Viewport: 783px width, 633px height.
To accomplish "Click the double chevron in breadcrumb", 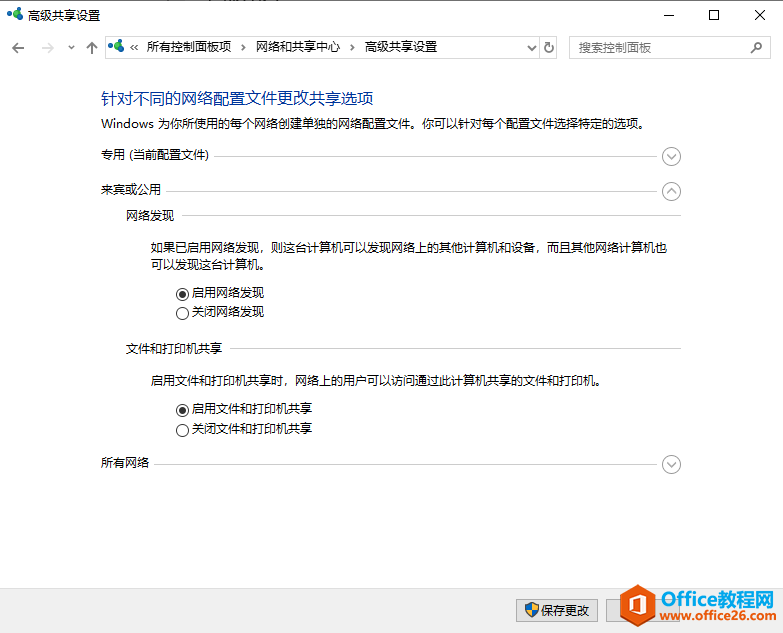I will click(x=134, y=47).
